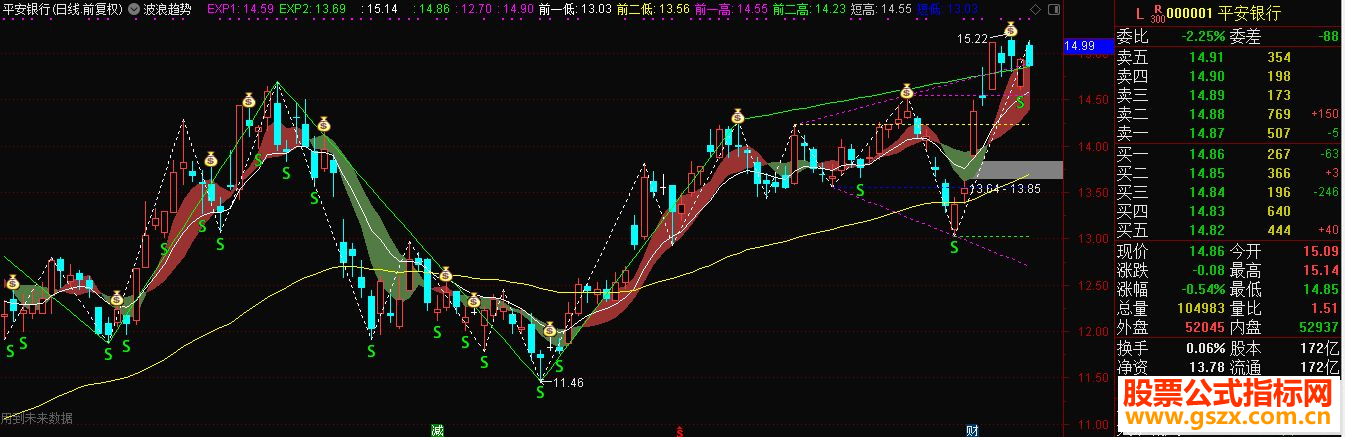This screenshot has height=437, width=1345.
Task: Open the indicator dropdown before 波浪趋势
Action: point(135,8)
